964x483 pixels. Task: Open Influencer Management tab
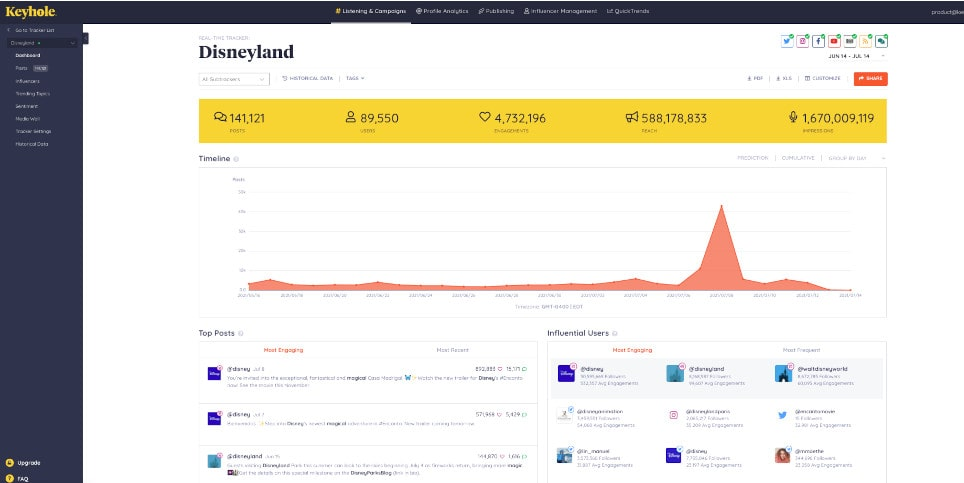click(x=560, y=11)
